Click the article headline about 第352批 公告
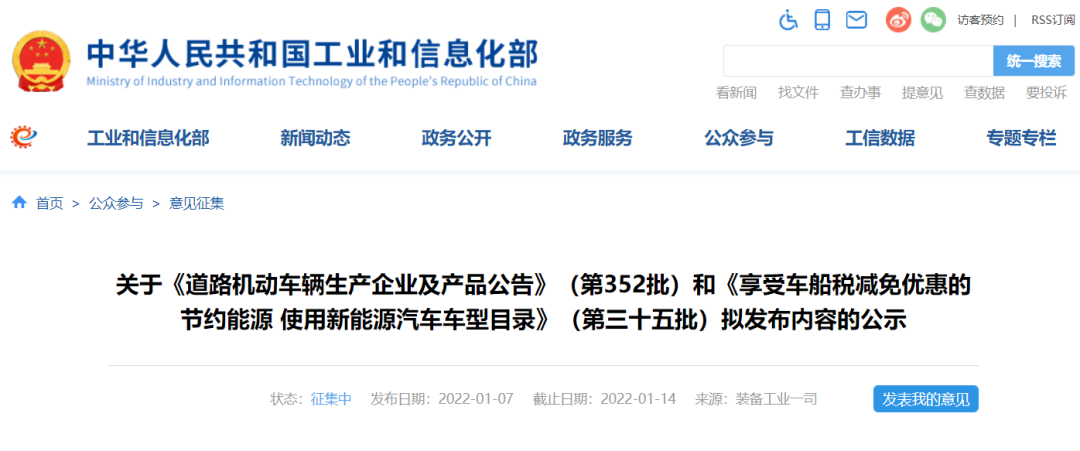 point(543,303)
